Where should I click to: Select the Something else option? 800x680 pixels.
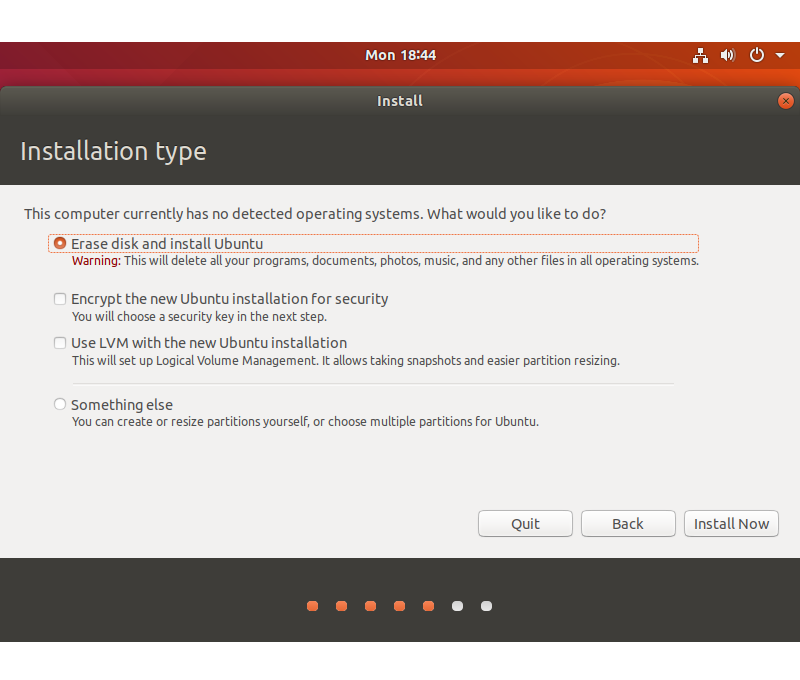pos(60,405)
